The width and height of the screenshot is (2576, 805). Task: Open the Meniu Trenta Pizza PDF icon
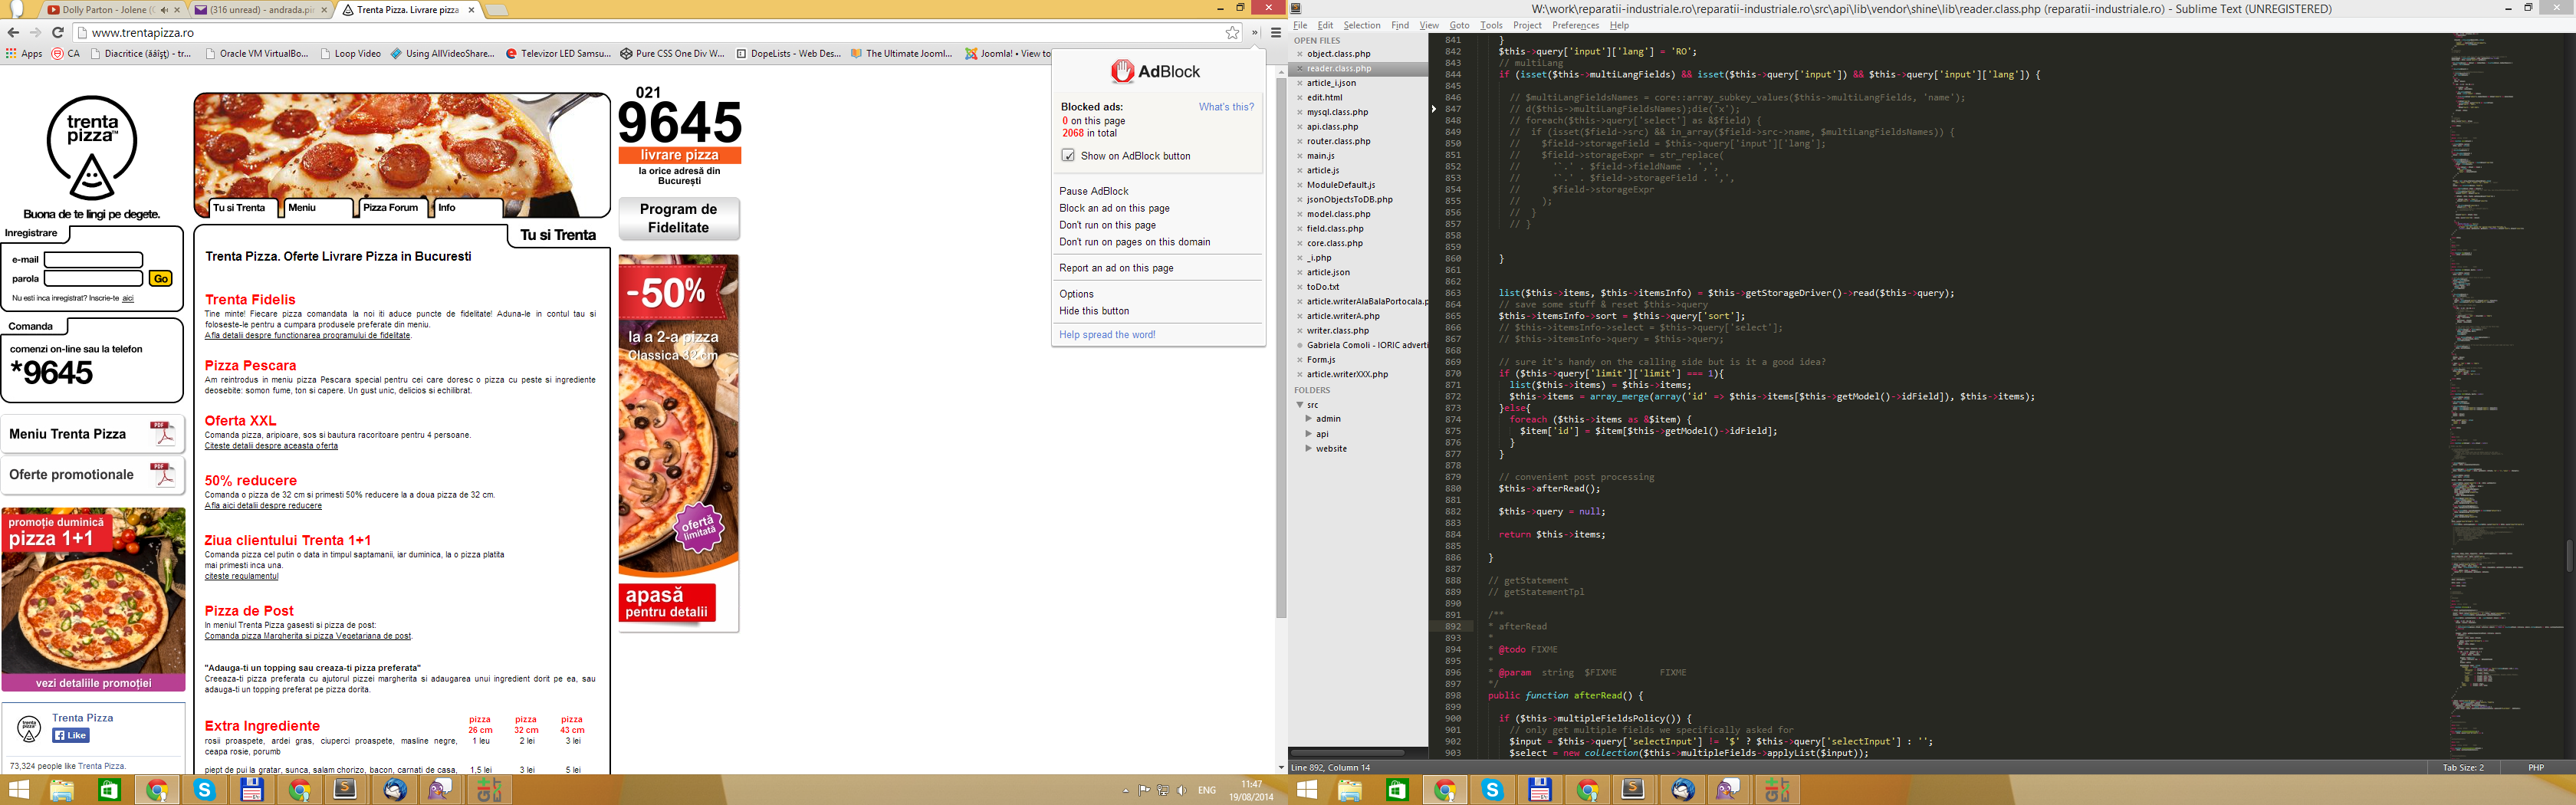click(x=162, y=434)
